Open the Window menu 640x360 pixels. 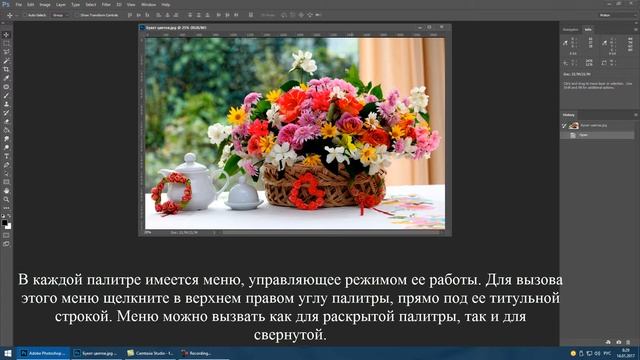coord(148,4)
